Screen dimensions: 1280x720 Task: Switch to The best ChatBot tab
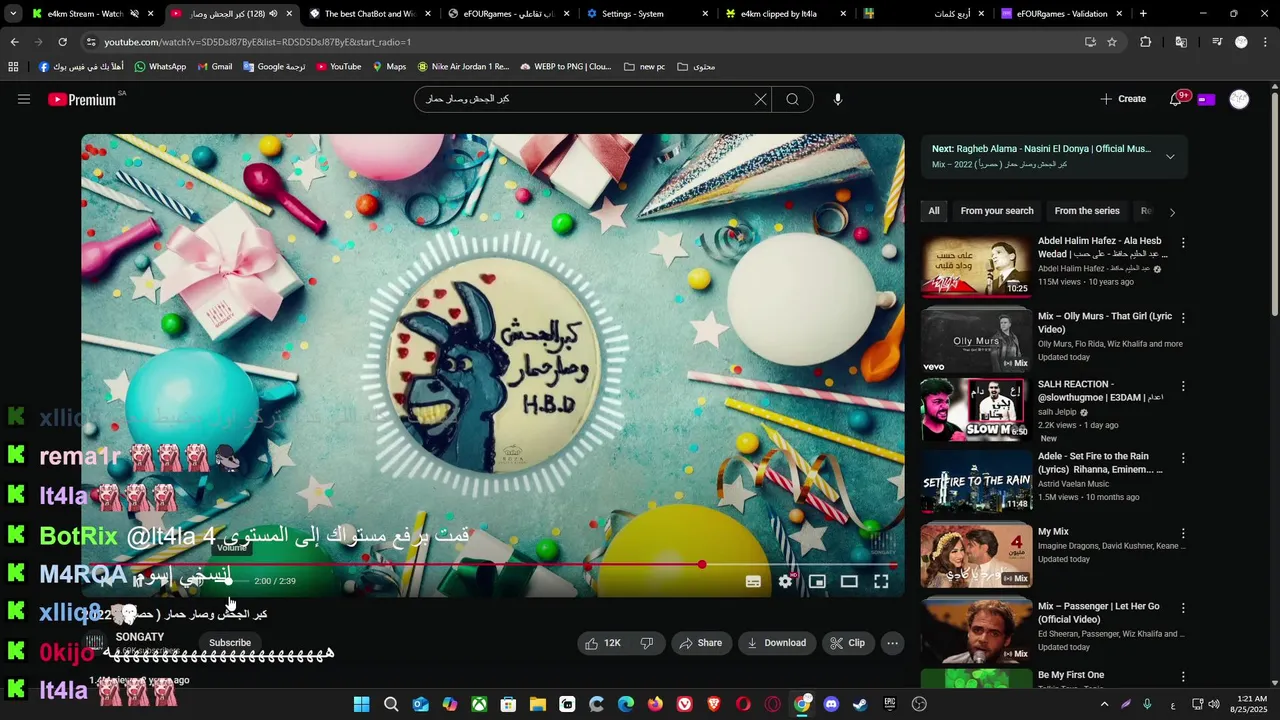[x=370, y=14]
